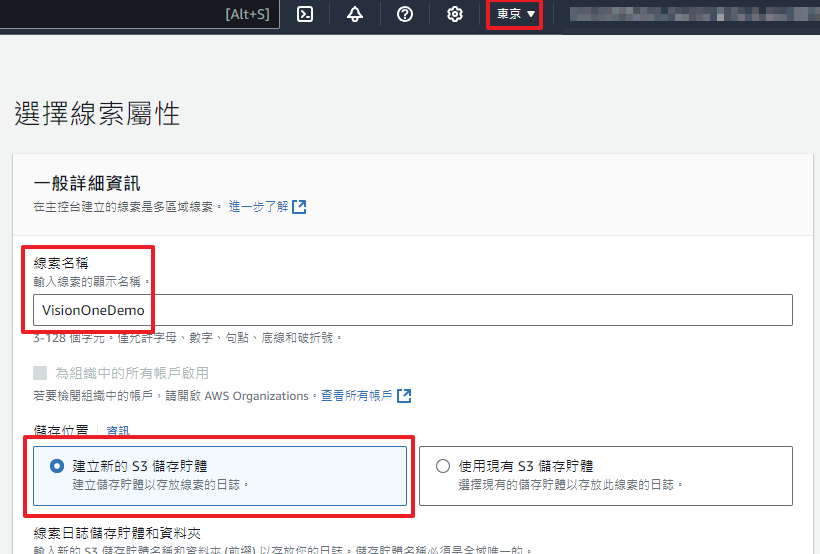Click the 資訊 link beside 儲存位置

118,431
